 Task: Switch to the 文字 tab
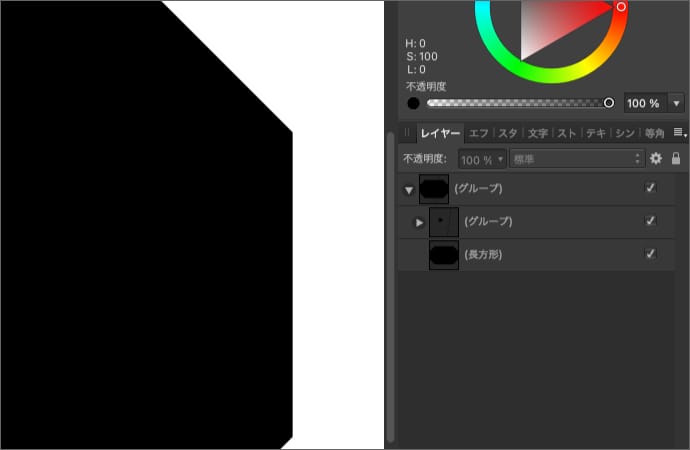538,133
